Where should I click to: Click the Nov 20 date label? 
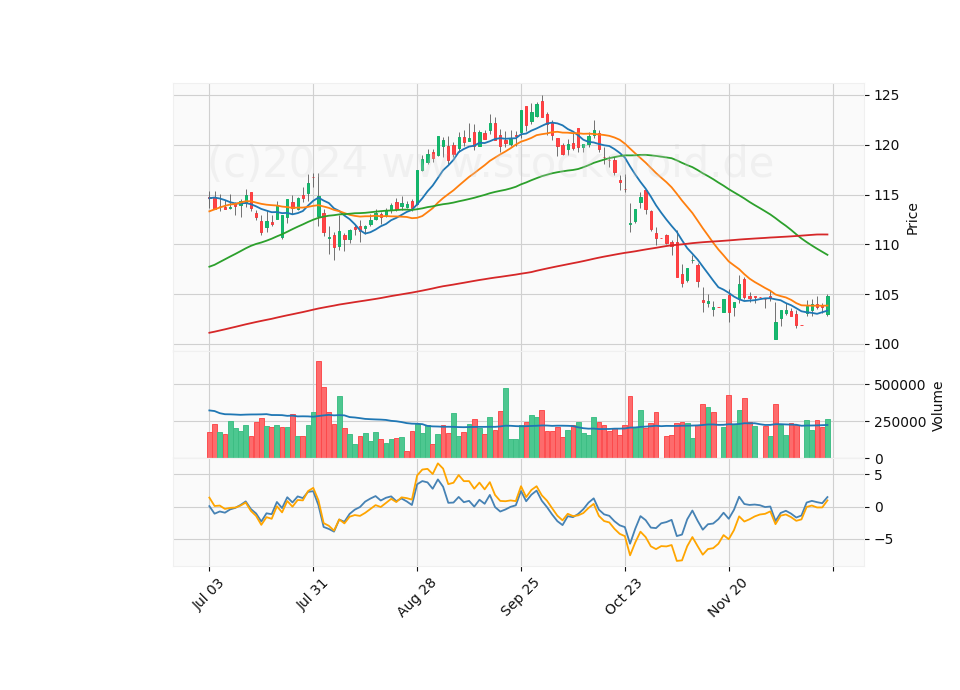click(727, 597)
